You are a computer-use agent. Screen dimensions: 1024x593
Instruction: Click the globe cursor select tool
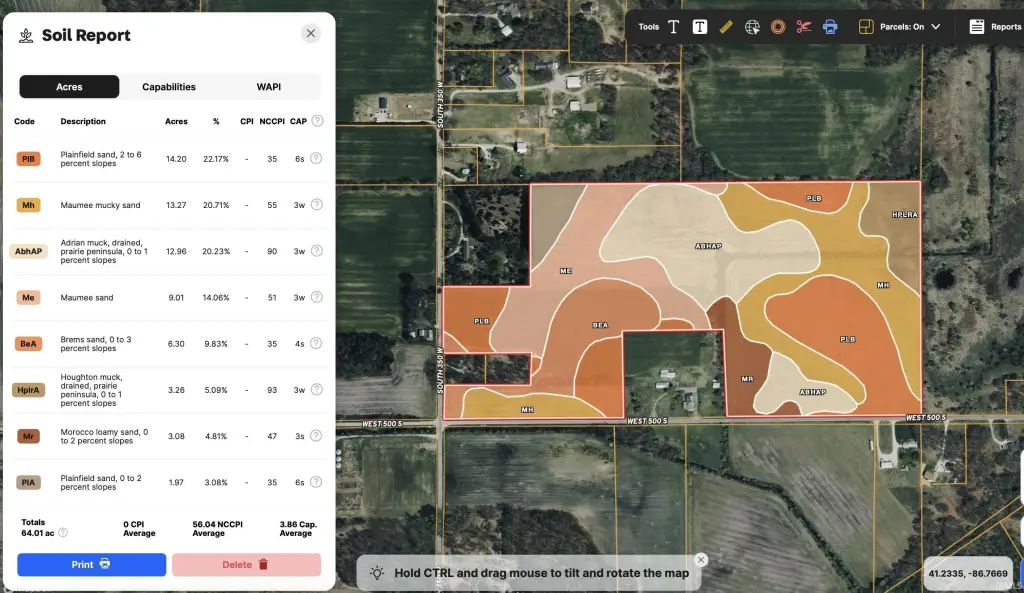(752, 27)
